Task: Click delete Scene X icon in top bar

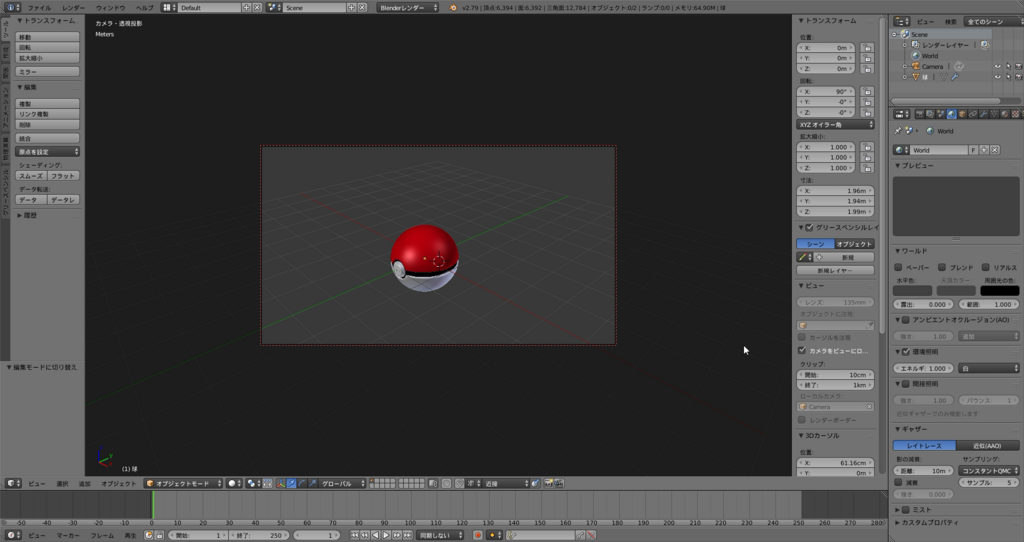Action: [362, 7]
